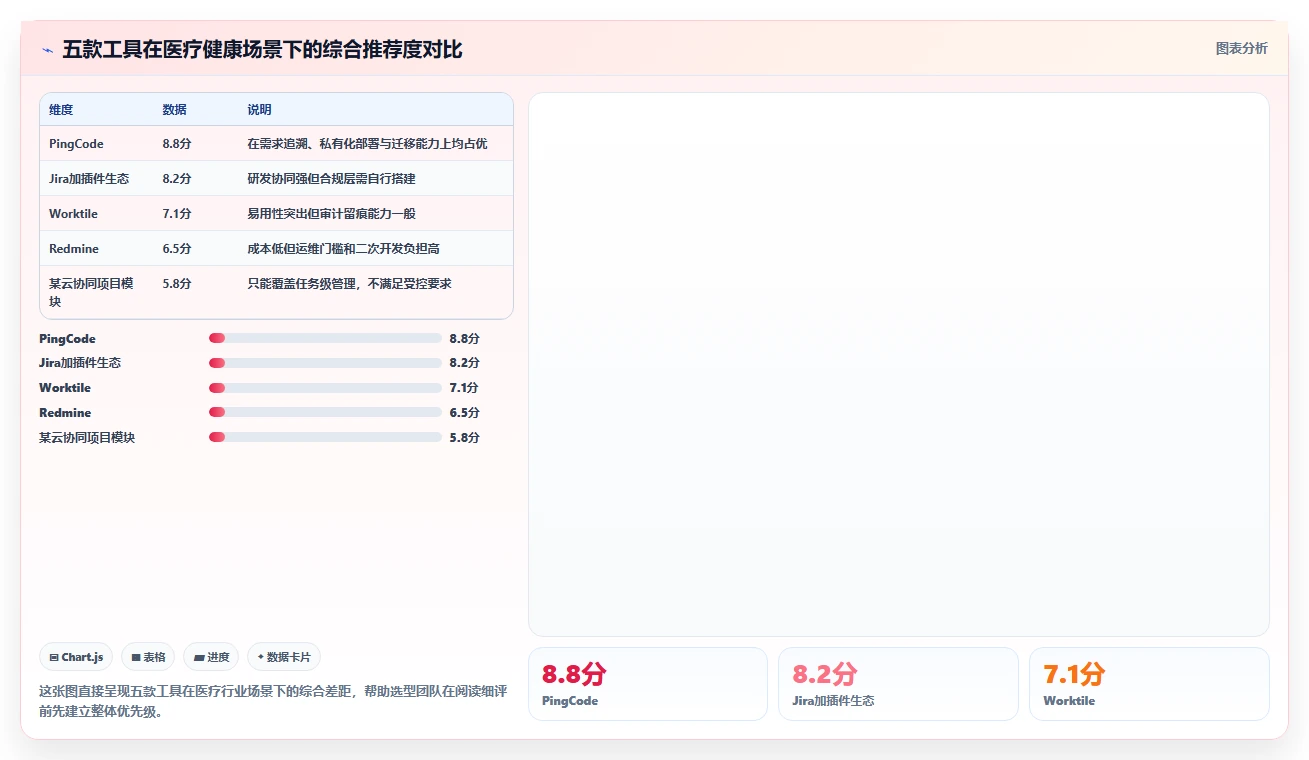Viewport: 1309px width, 760px height.
Task: Click the 8.2分 value in table
Action: coord(176,179)
